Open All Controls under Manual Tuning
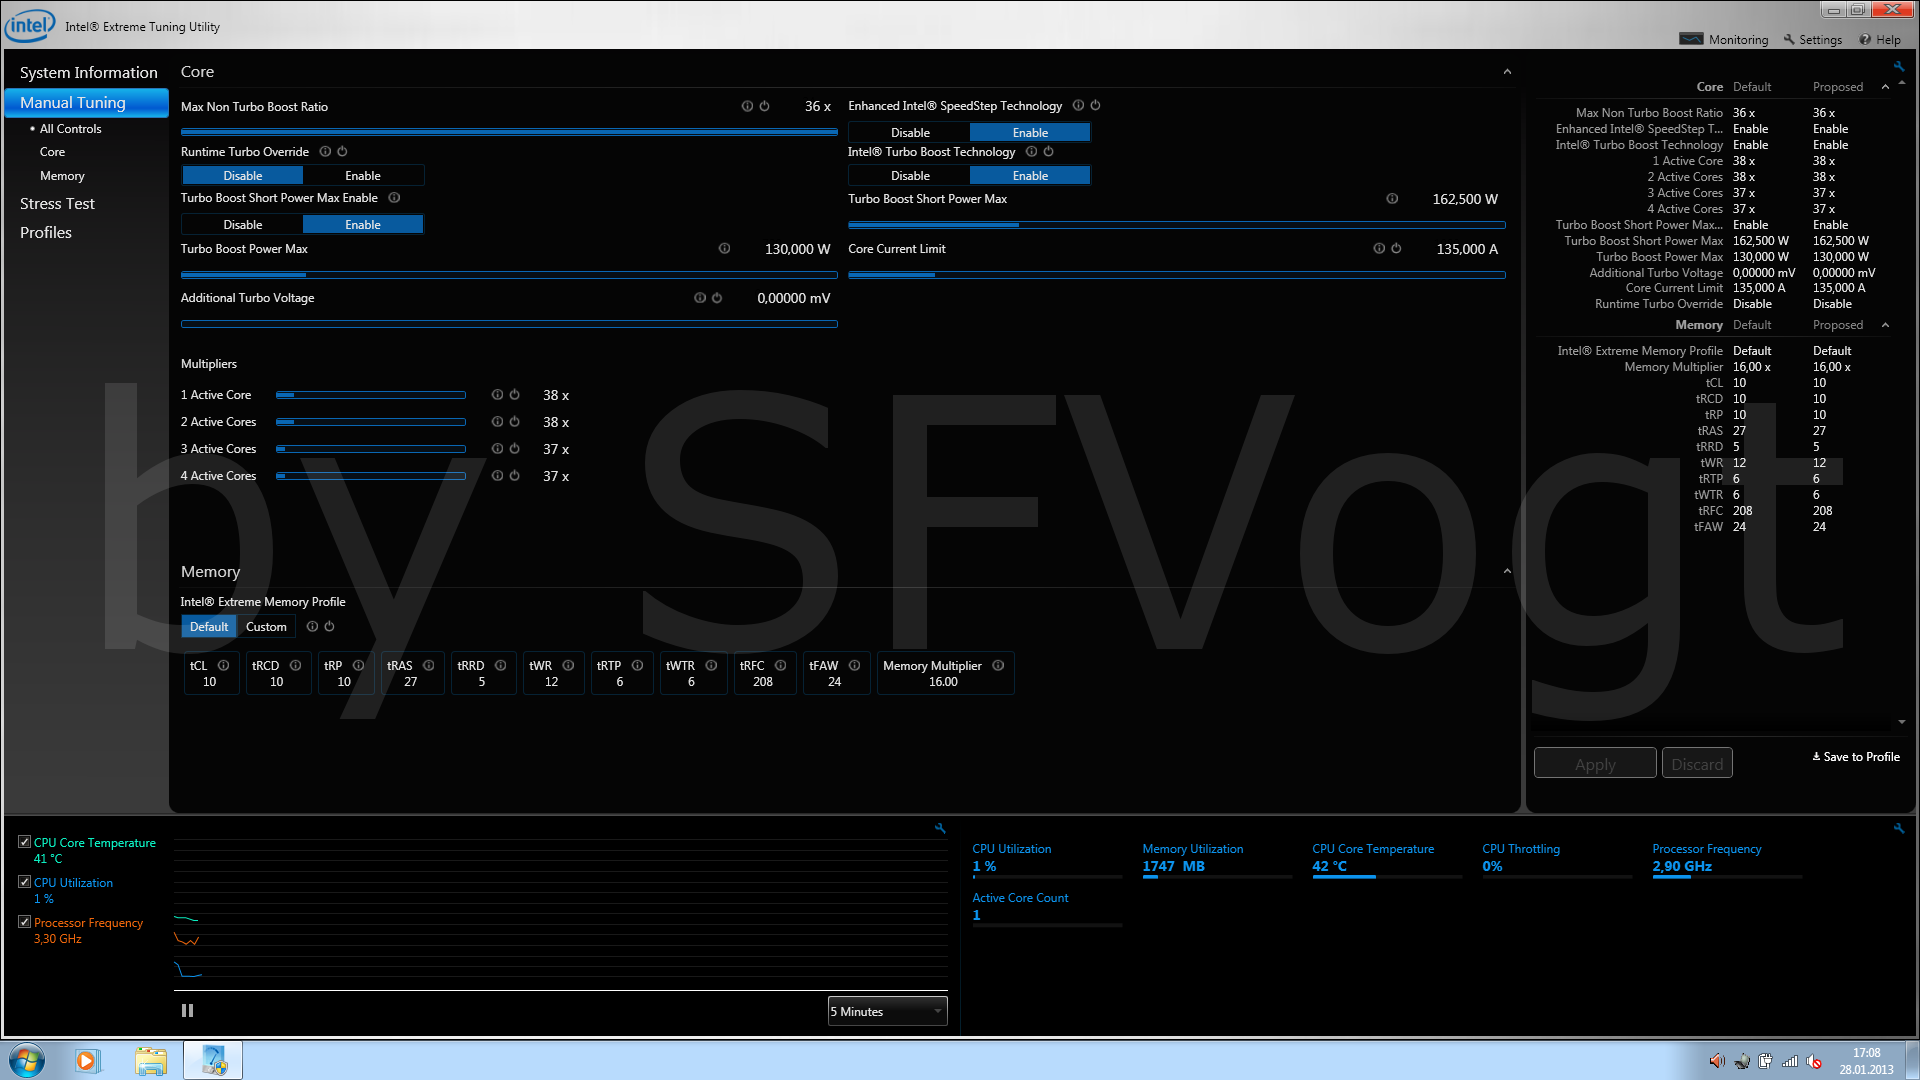The width and height of the screenshot is (1920, 1080). [70, 129]
